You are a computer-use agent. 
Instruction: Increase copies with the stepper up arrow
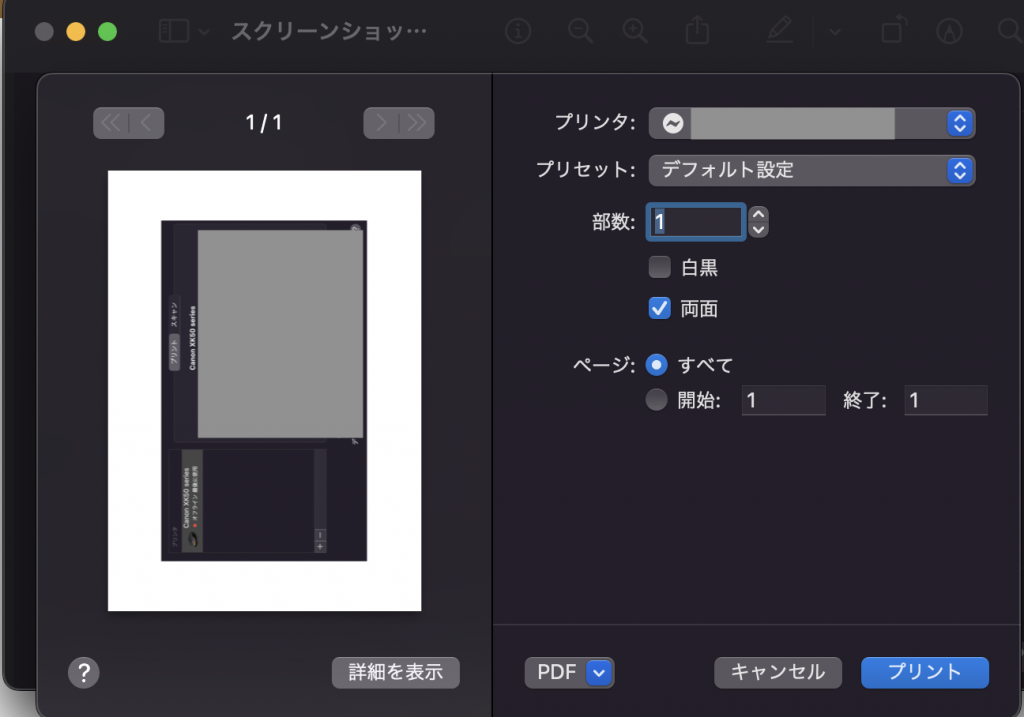758,215
